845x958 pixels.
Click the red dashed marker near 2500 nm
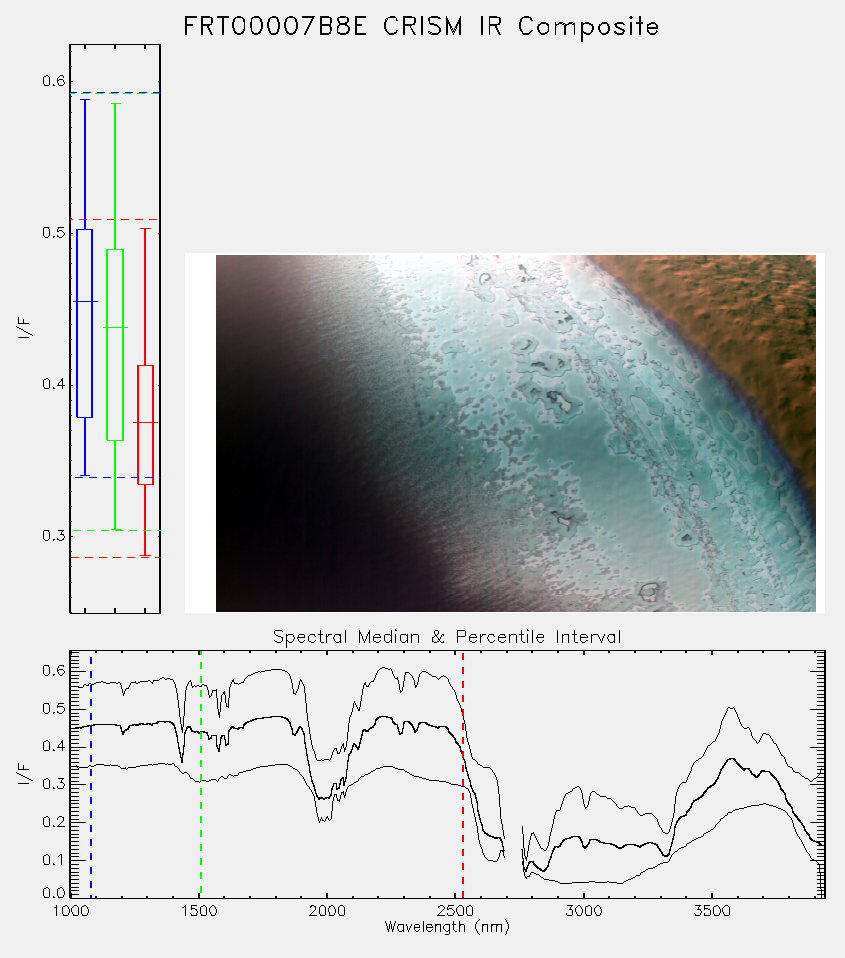(x=463, y=774)
